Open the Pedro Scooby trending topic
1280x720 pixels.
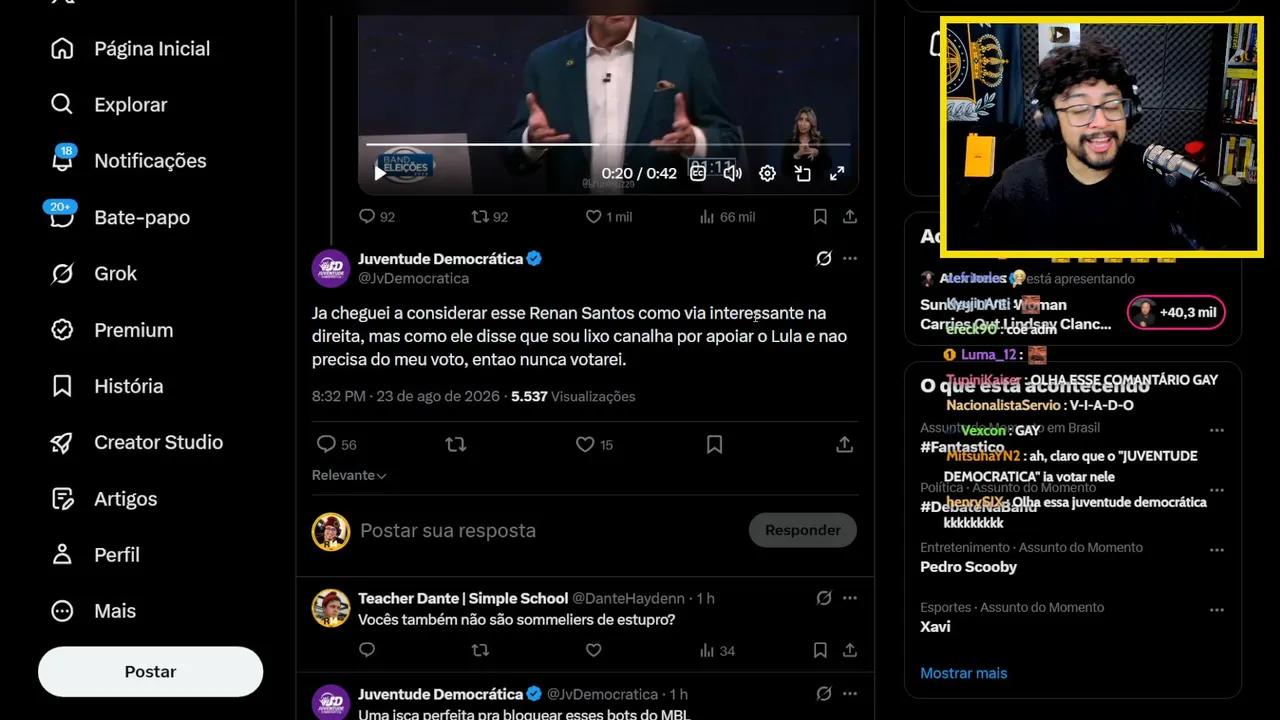tap(968, 567)
